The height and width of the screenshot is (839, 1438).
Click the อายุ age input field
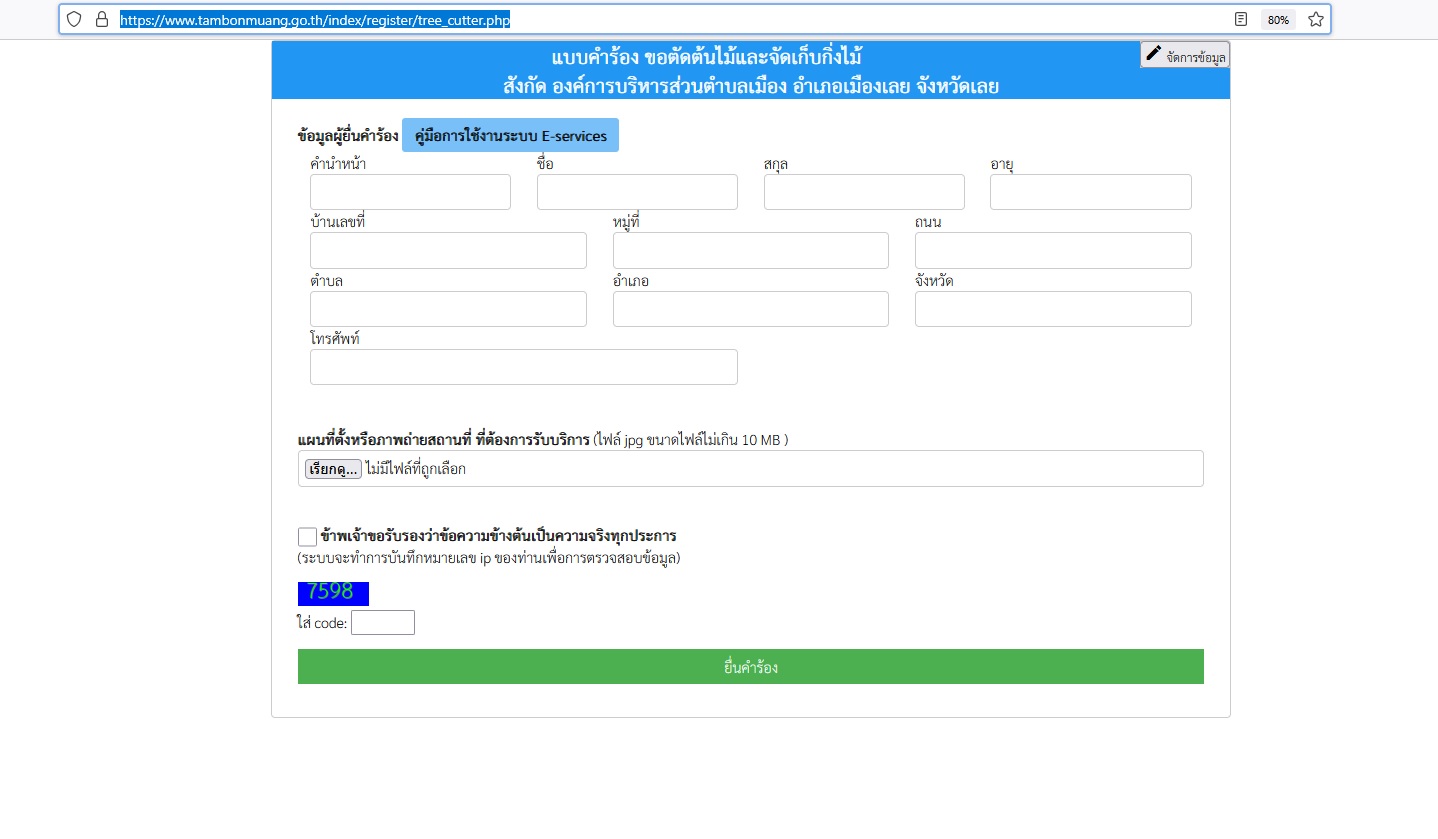[1091, 192]
